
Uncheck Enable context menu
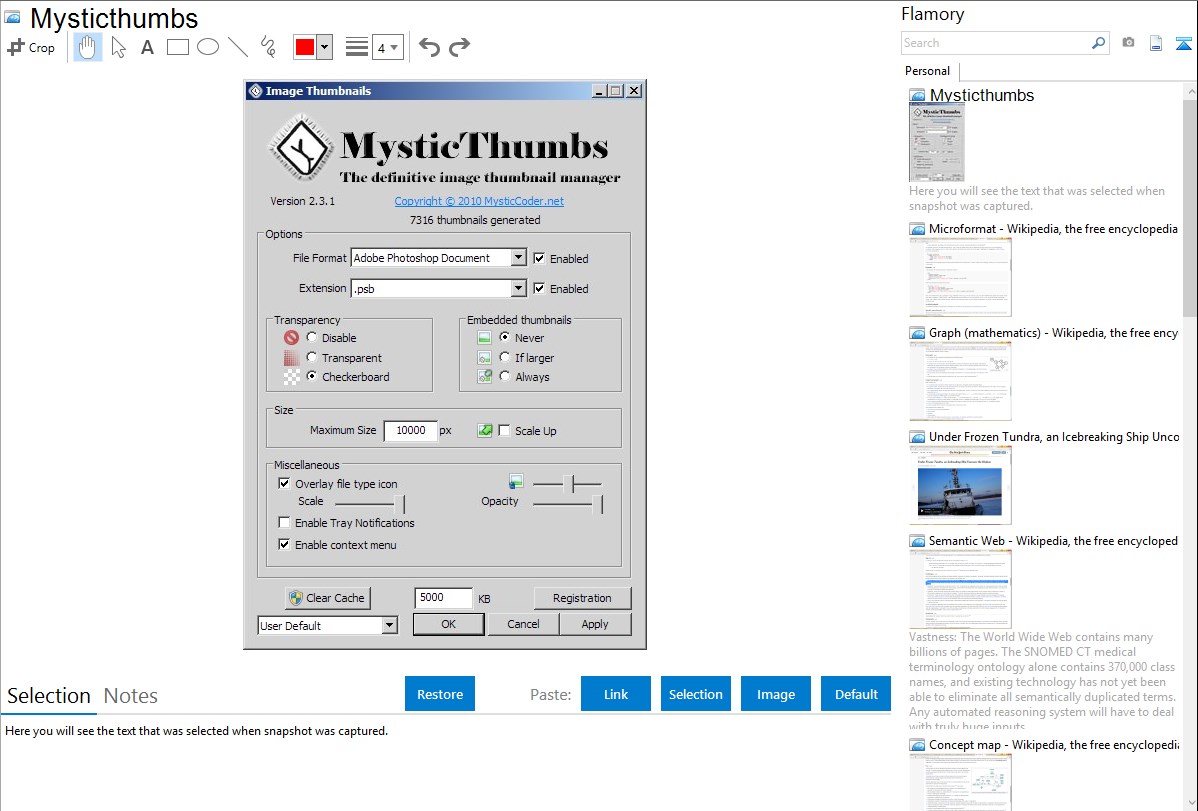tap(284, 544)
